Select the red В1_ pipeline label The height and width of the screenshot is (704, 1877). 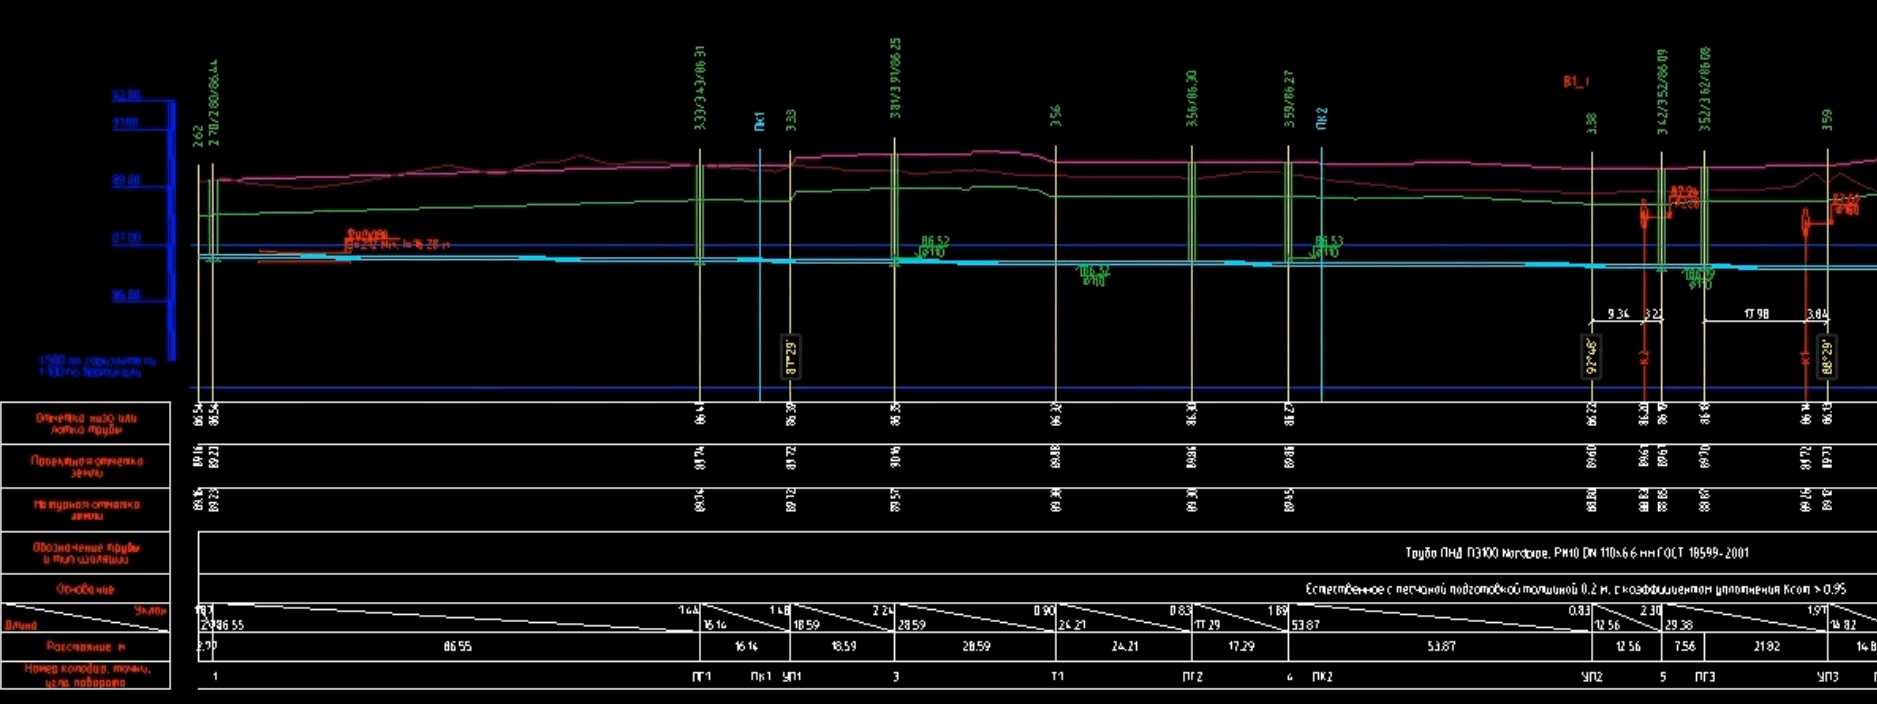pos(1576,82)
